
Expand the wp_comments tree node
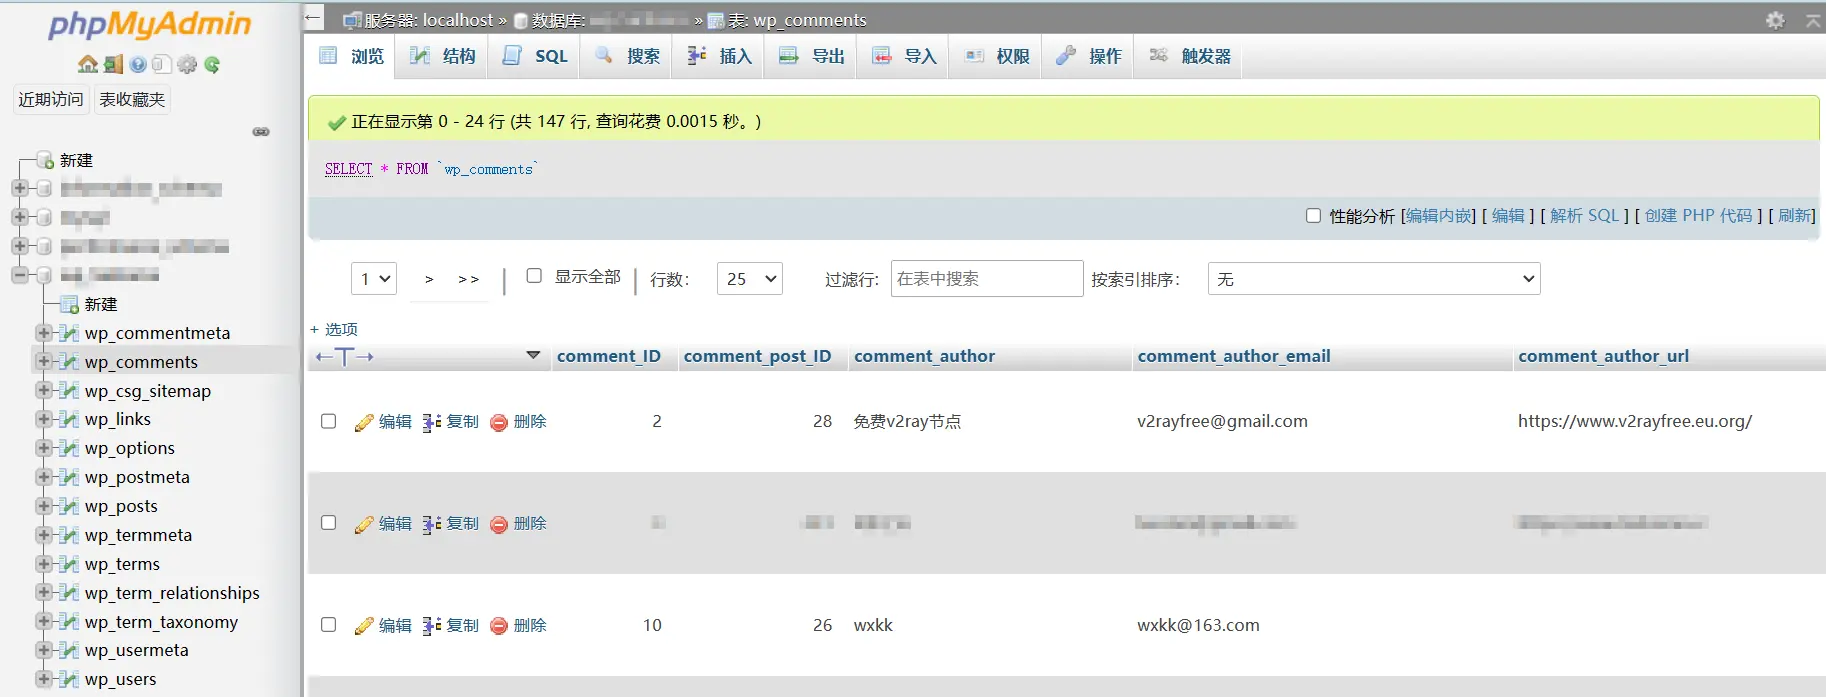click(x=43, y=361)
